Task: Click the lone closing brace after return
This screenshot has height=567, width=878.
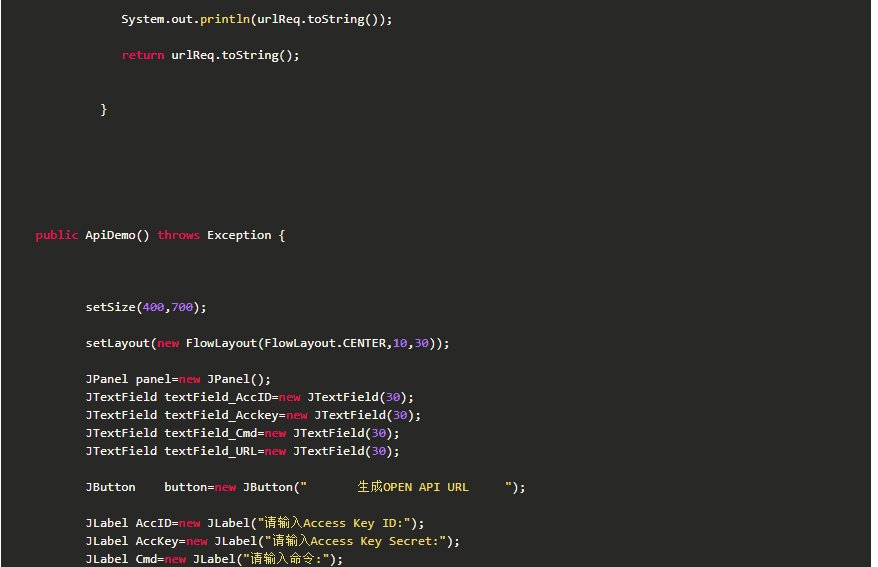Action: 104,110
